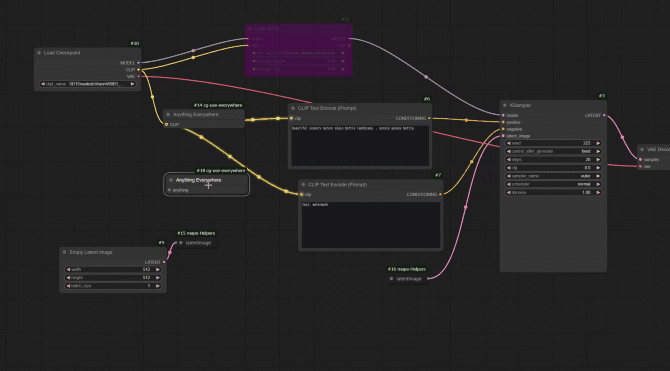The height and width of the screenshot is (371, 670).
Task: Click the output port on latentImage node #16
Action: 428,279
